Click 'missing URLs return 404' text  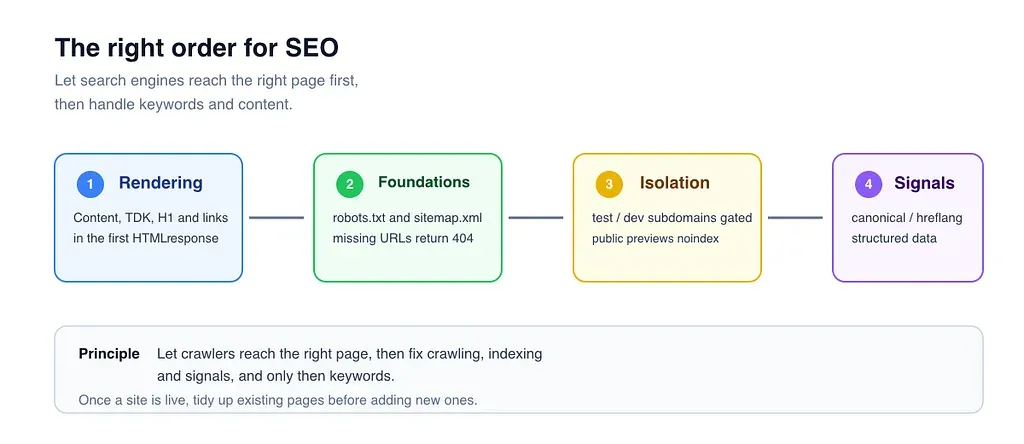coord(403,238)
